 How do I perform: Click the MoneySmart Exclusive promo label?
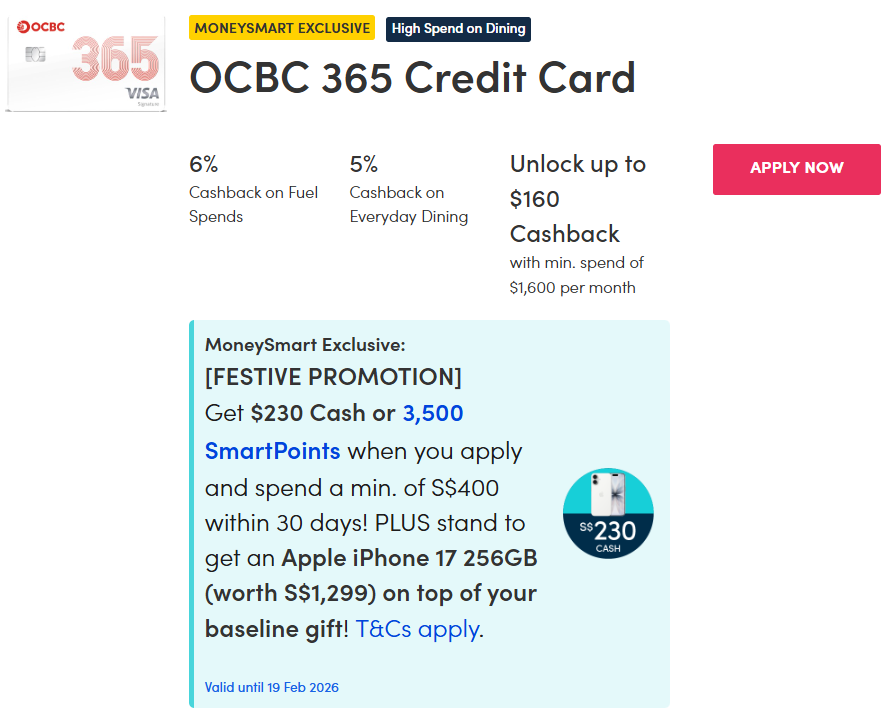tap(304, 345)
